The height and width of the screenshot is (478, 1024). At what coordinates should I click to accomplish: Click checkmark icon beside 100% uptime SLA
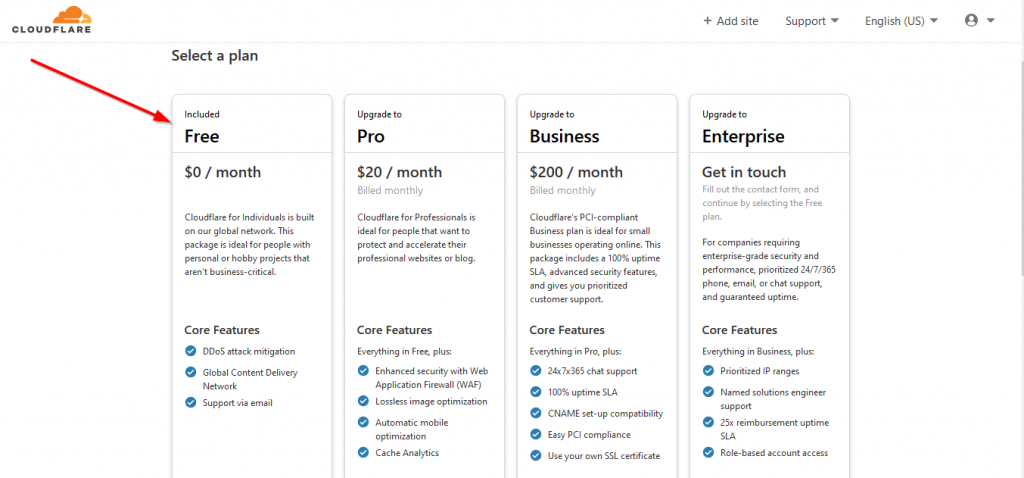coord(536,392)
